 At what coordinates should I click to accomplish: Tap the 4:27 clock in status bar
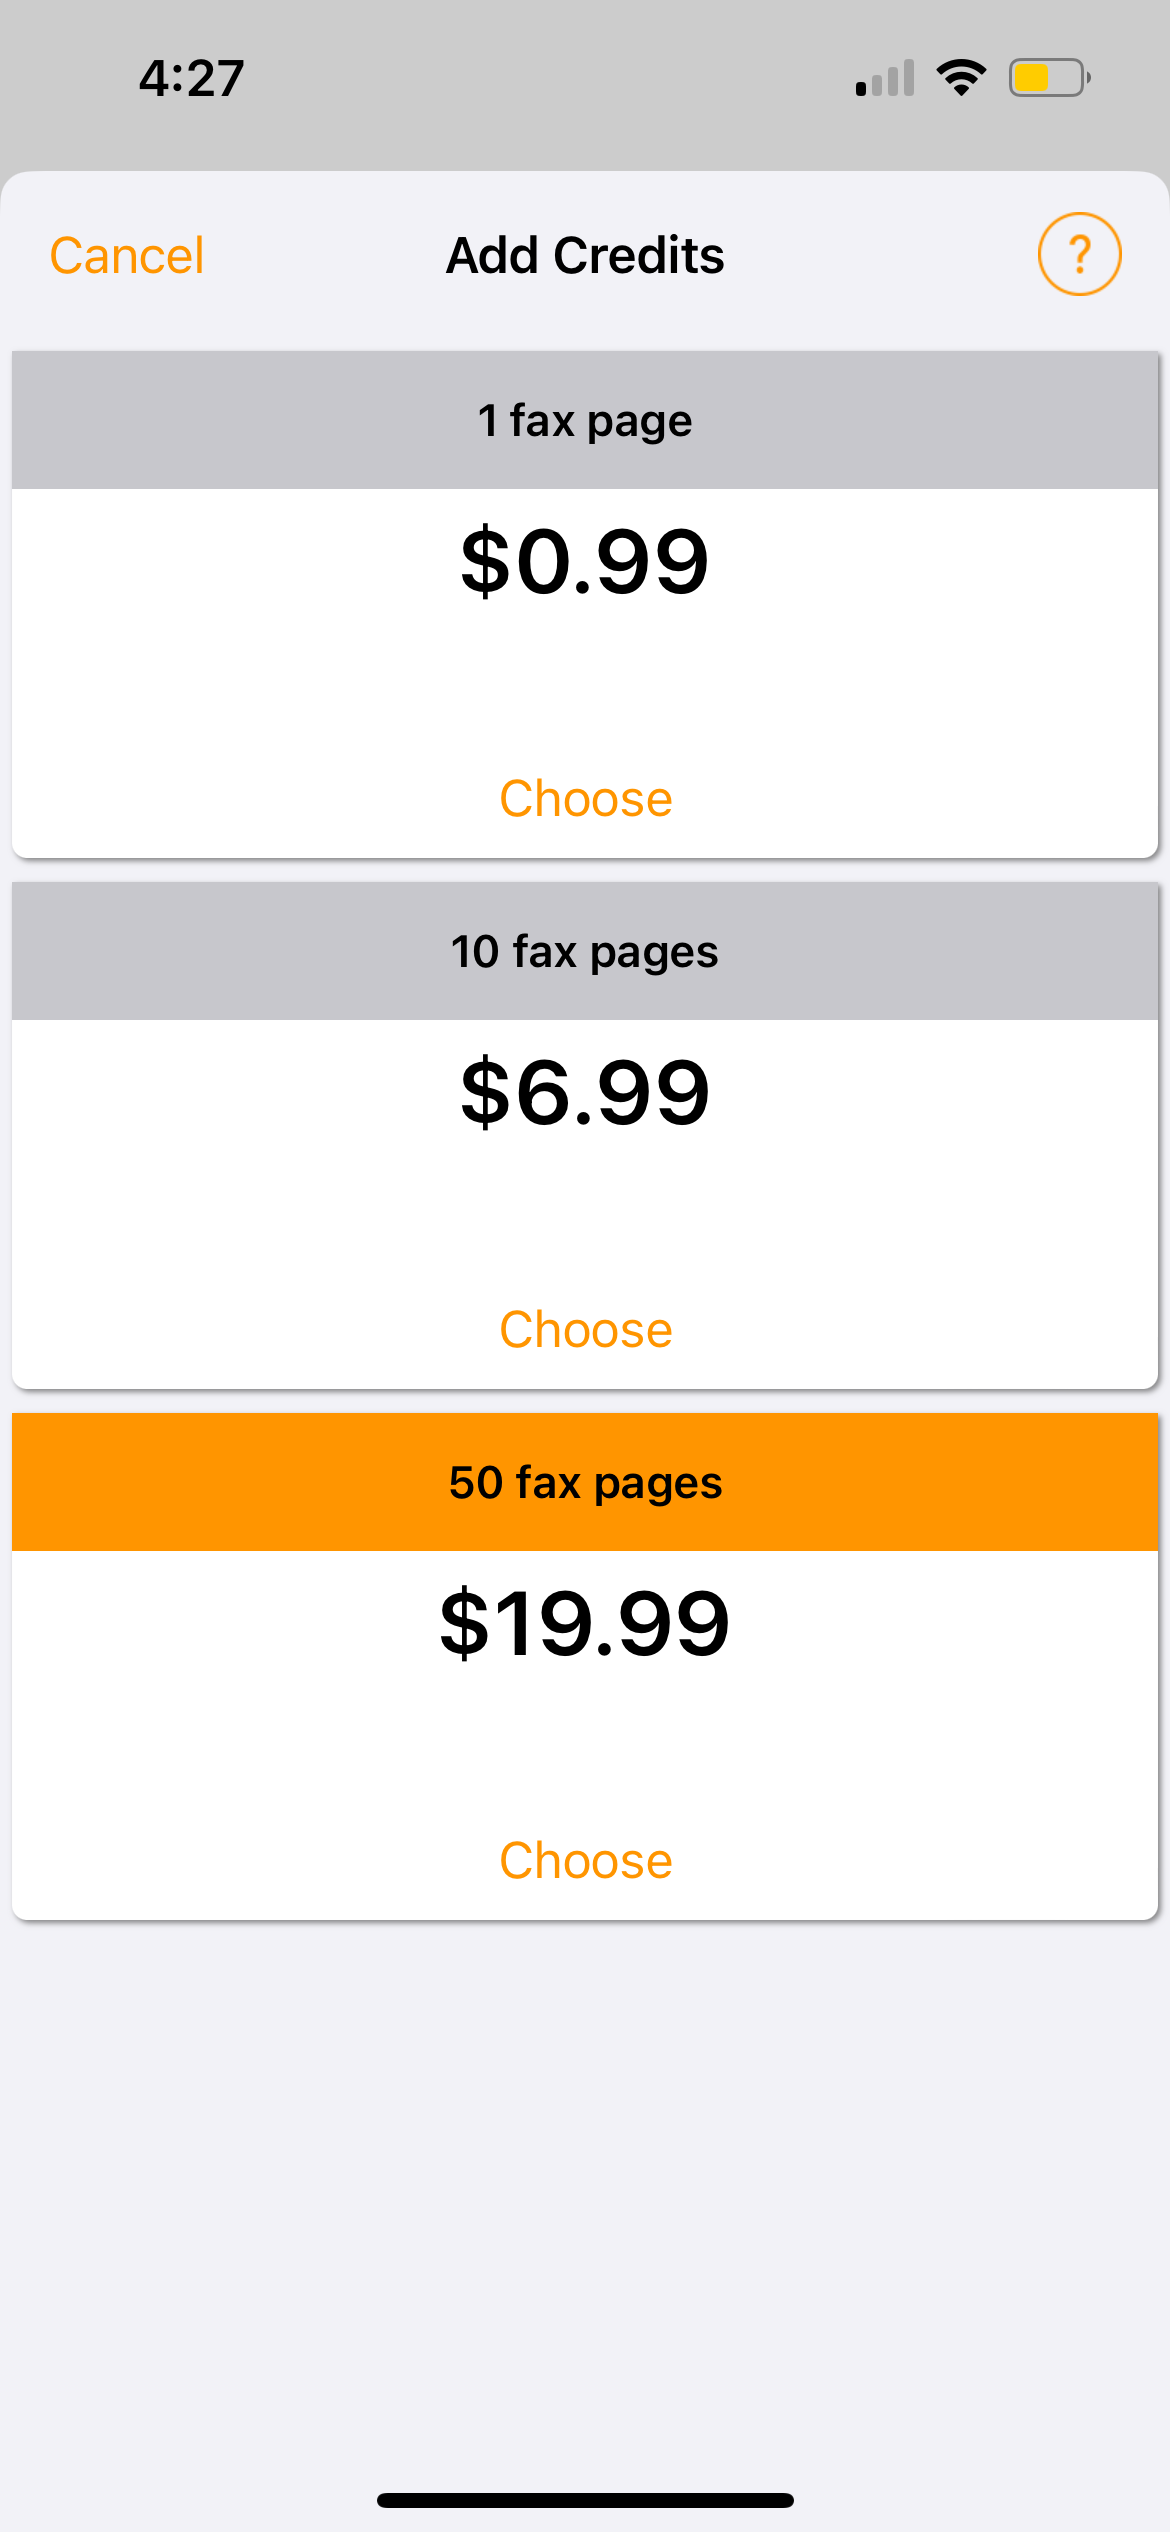(191, 78)
